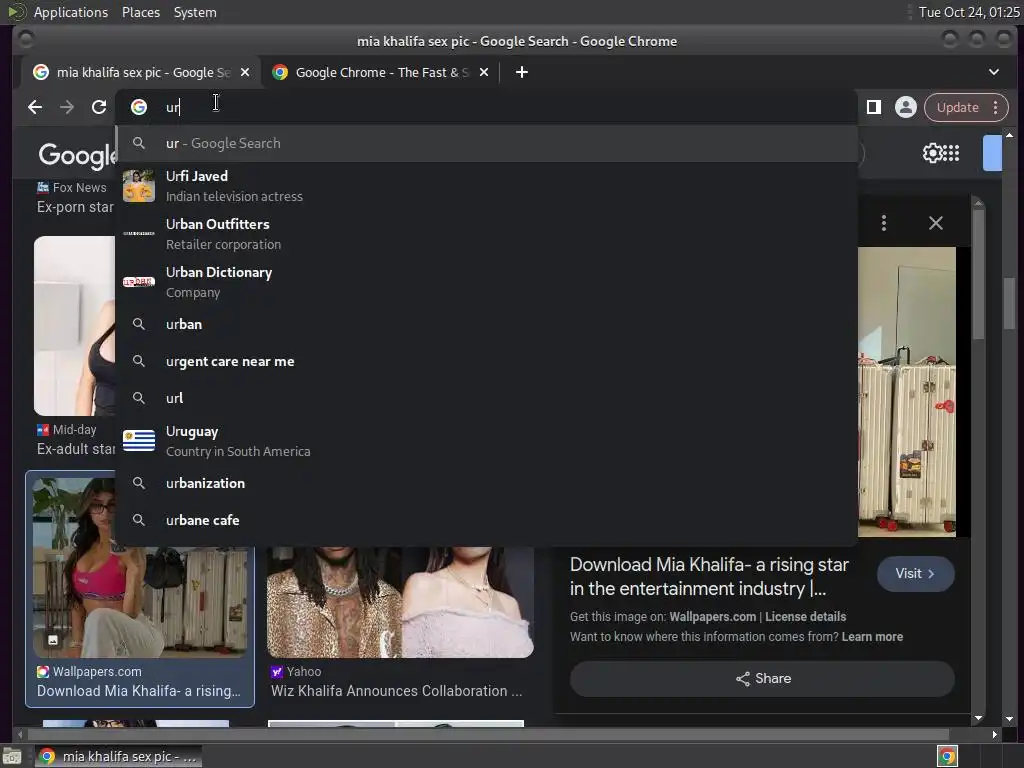Reload the current page

click(99, 107)
